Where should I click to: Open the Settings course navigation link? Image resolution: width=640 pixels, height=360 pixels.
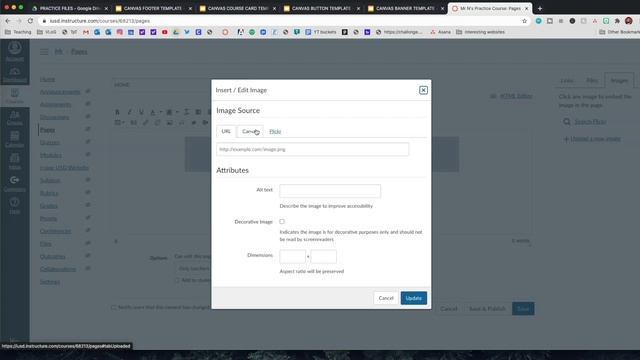[50, 282]
